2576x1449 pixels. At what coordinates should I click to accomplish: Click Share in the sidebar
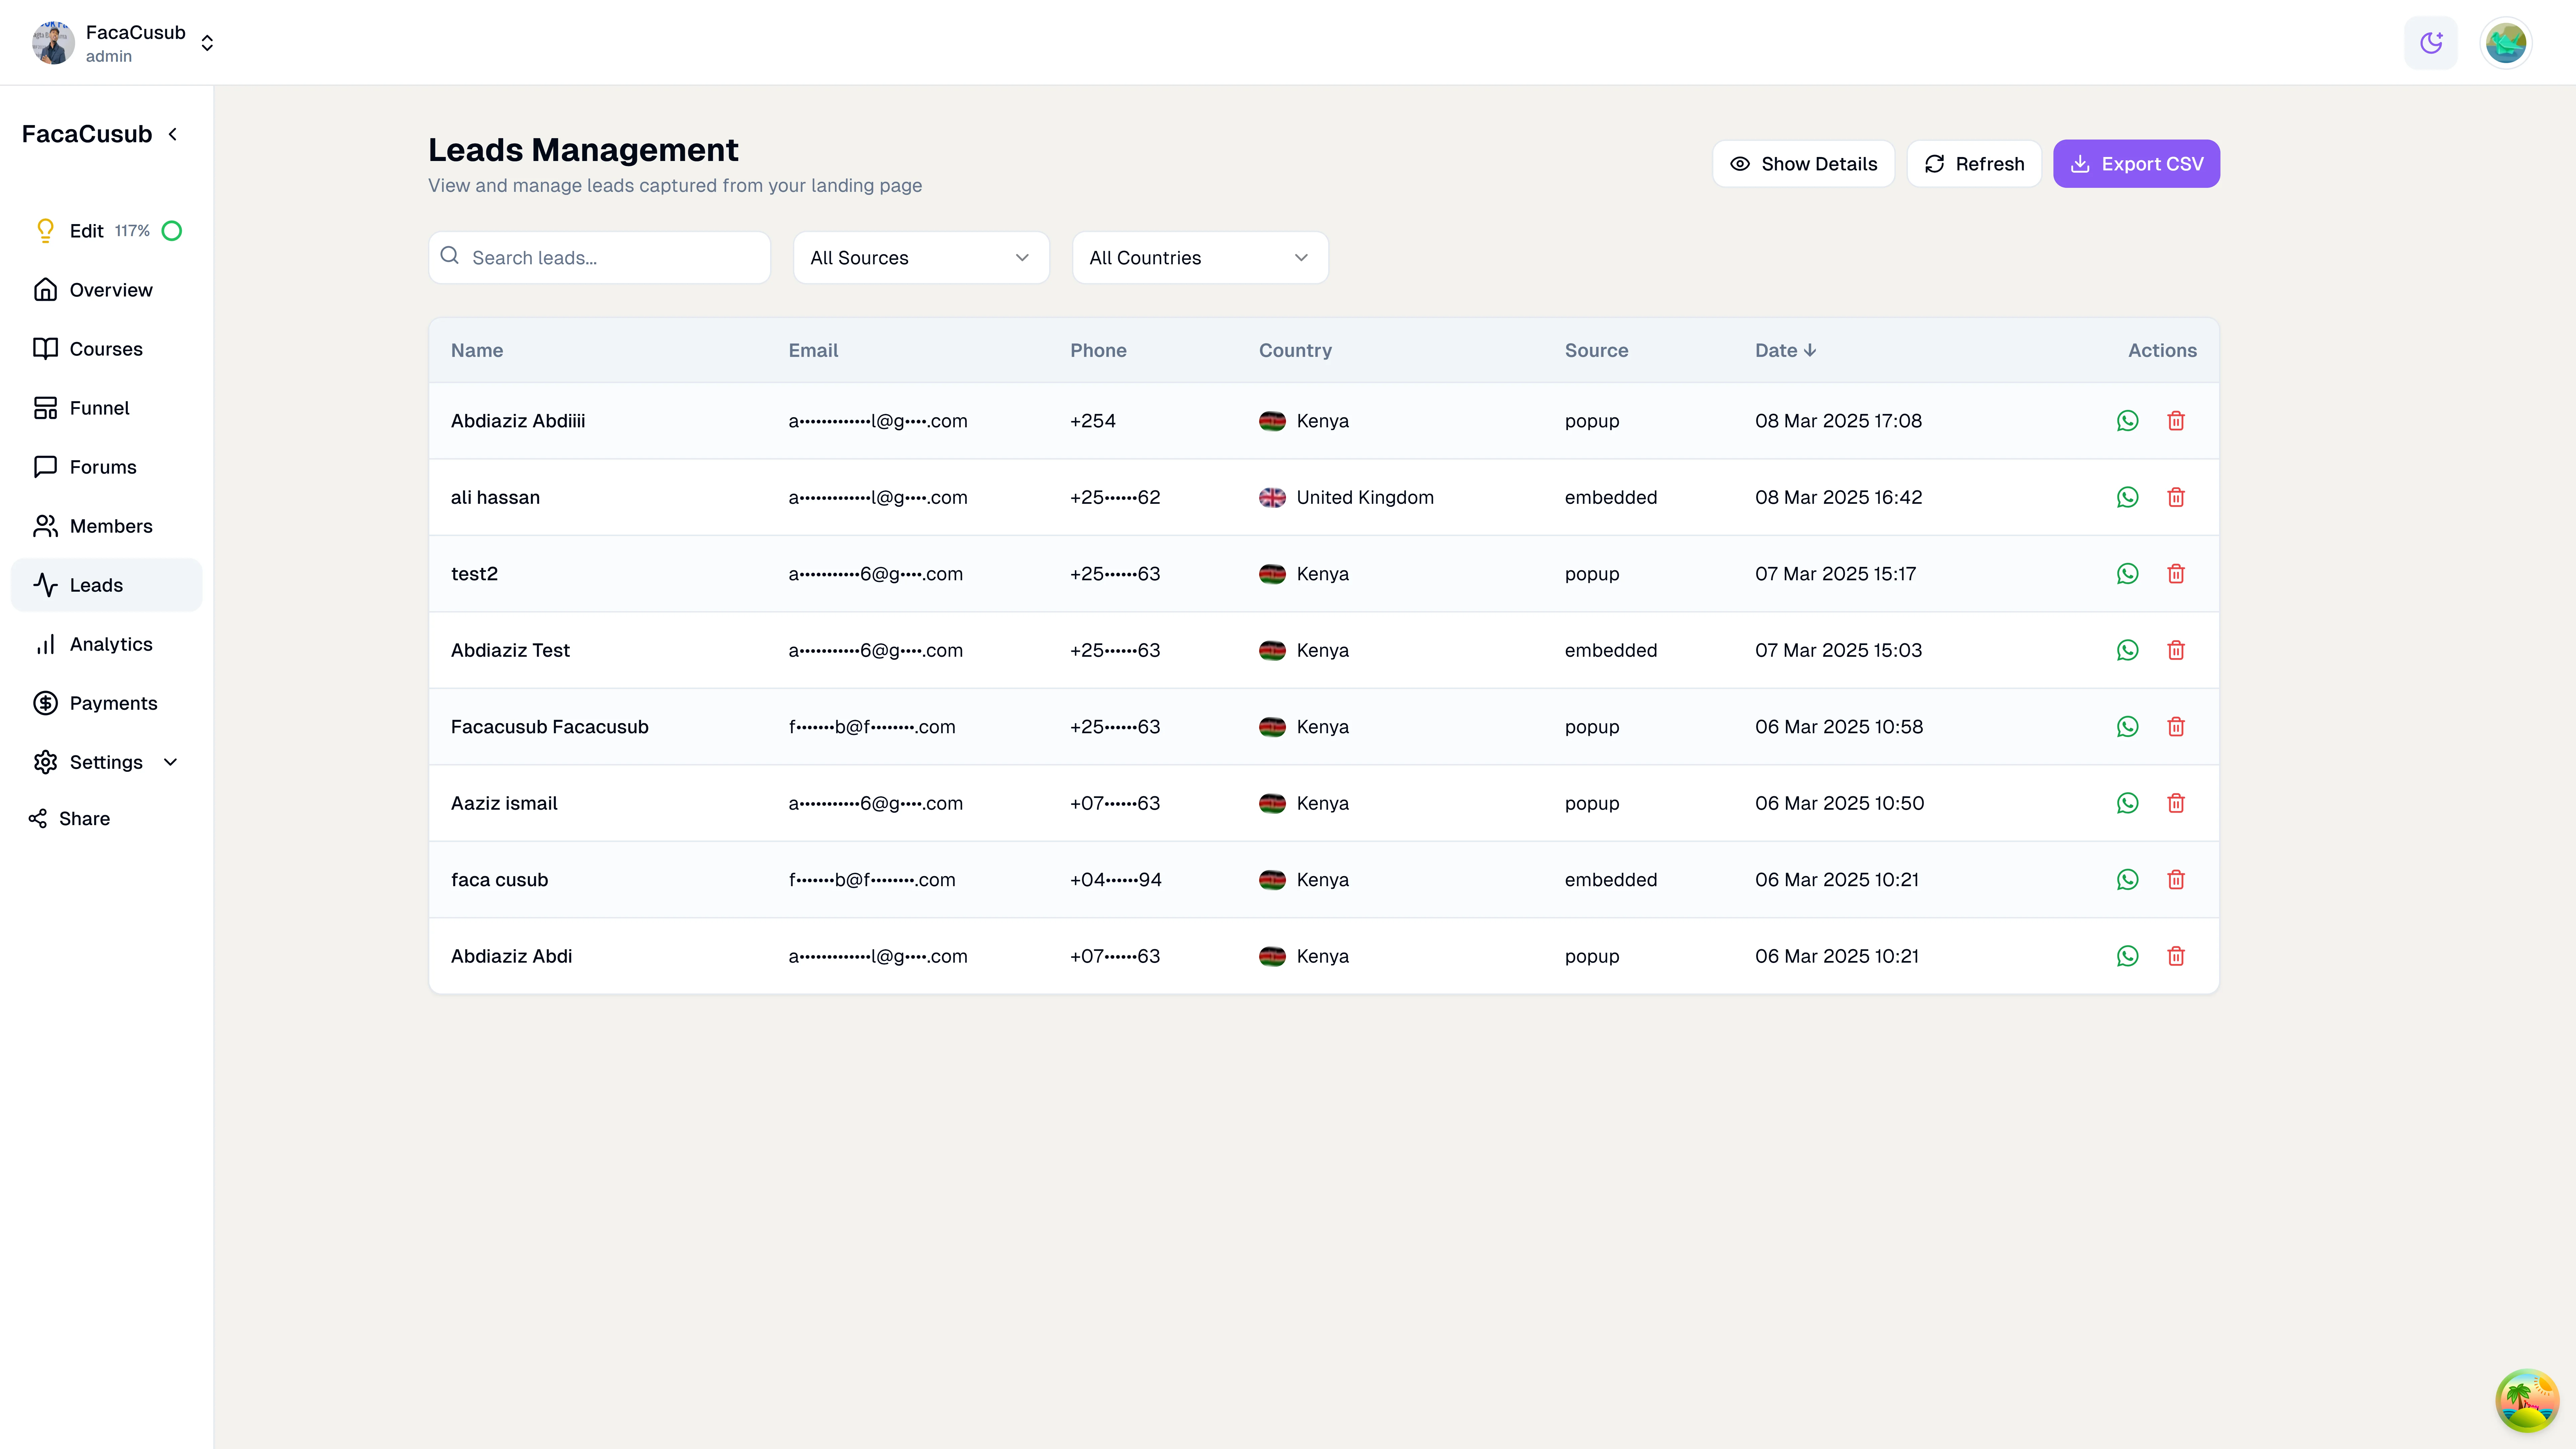point(70,819)
